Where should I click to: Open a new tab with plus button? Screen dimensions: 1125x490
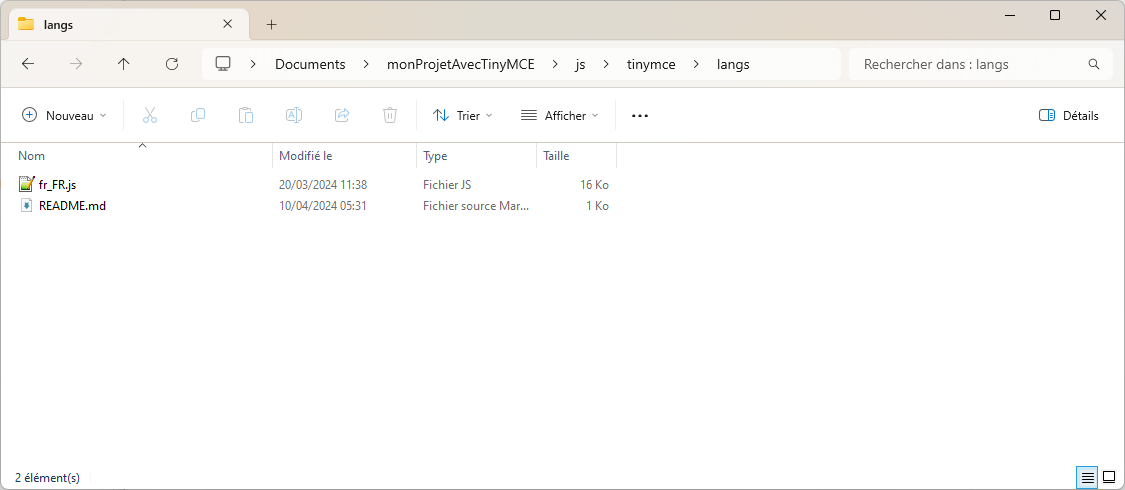click(271, 24)
